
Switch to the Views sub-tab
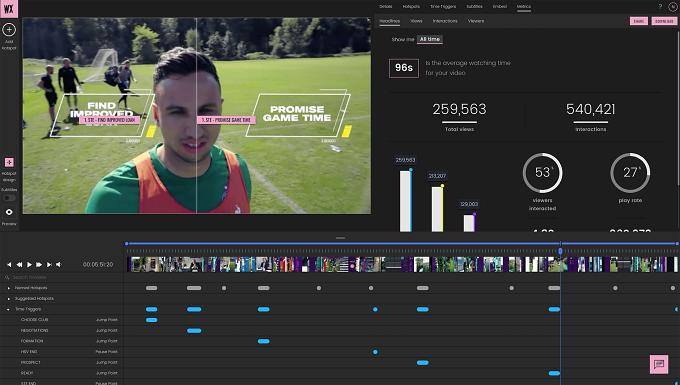pyautogui.click(x=416, y=21)
